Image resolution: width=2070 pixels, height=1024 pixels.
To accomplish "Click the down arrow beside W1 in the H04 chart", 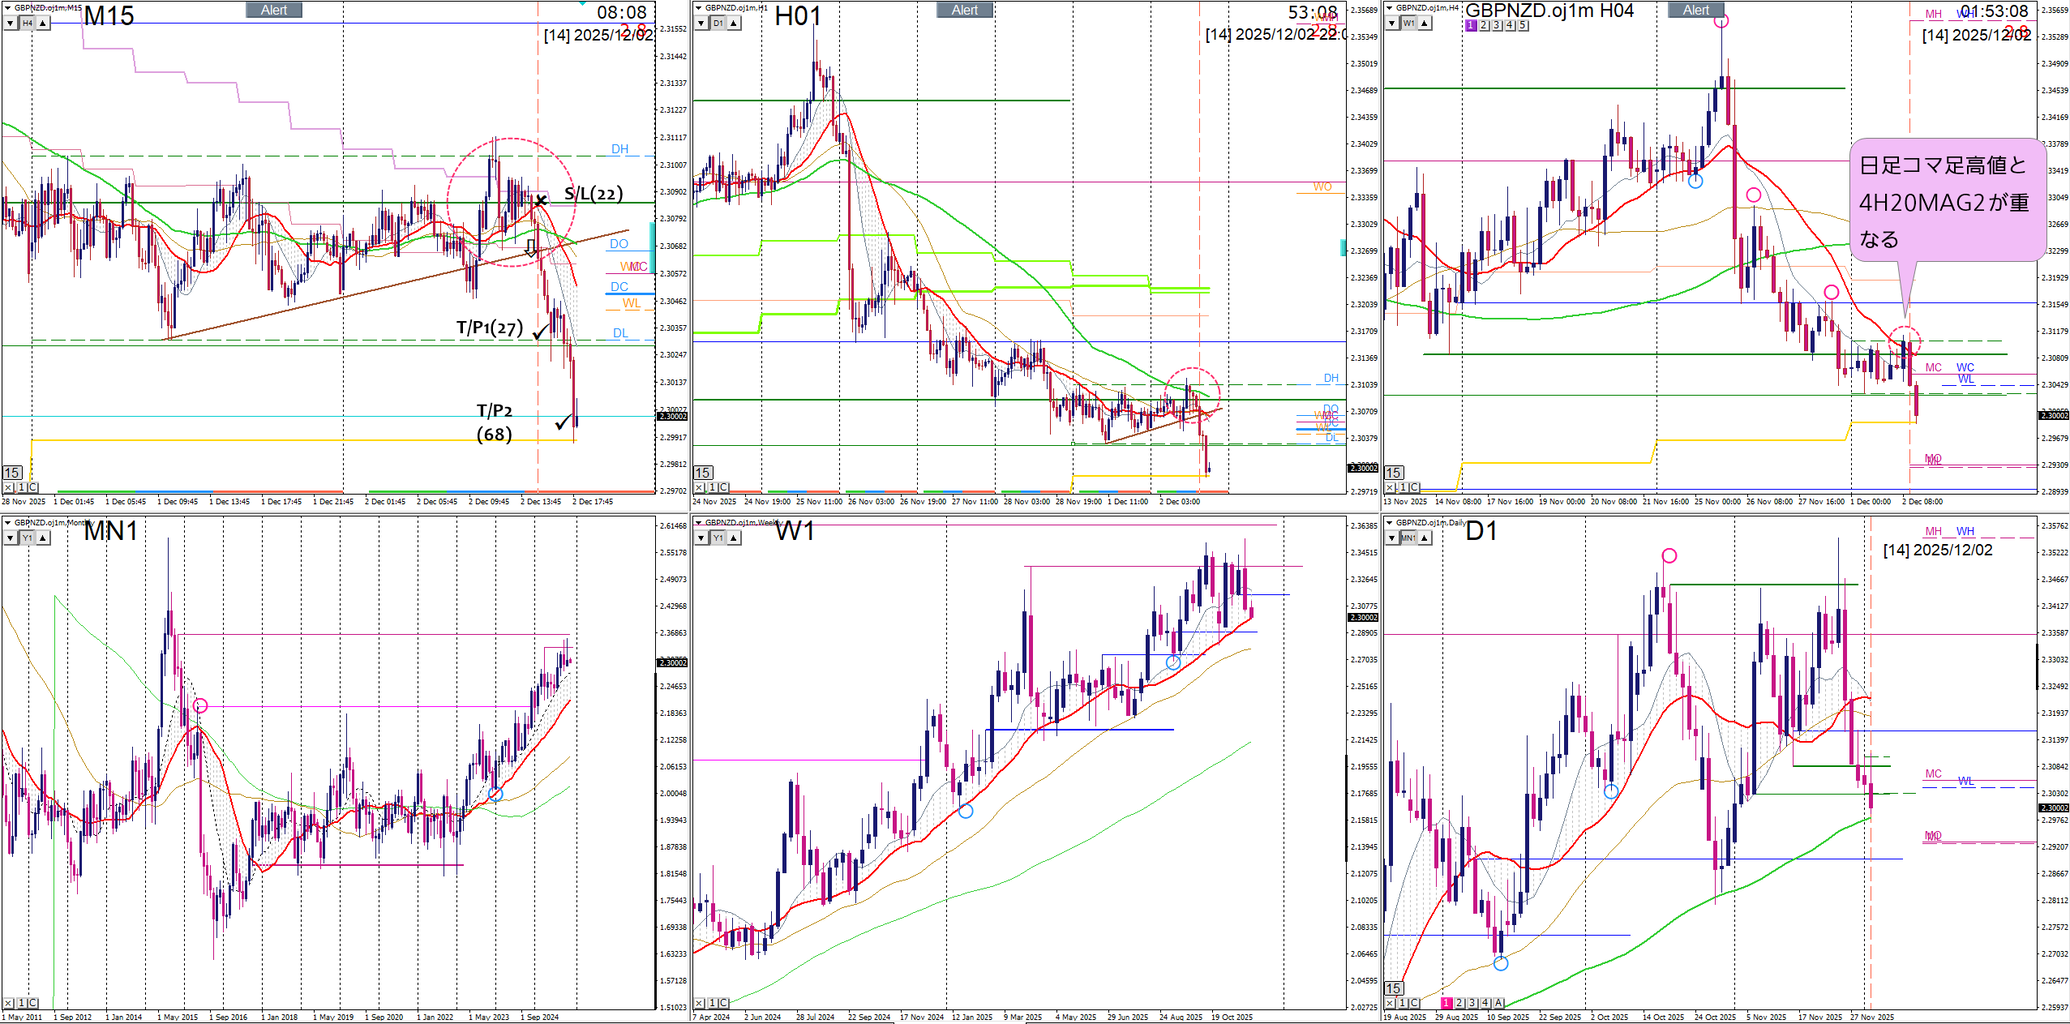I will (1392, 23).
